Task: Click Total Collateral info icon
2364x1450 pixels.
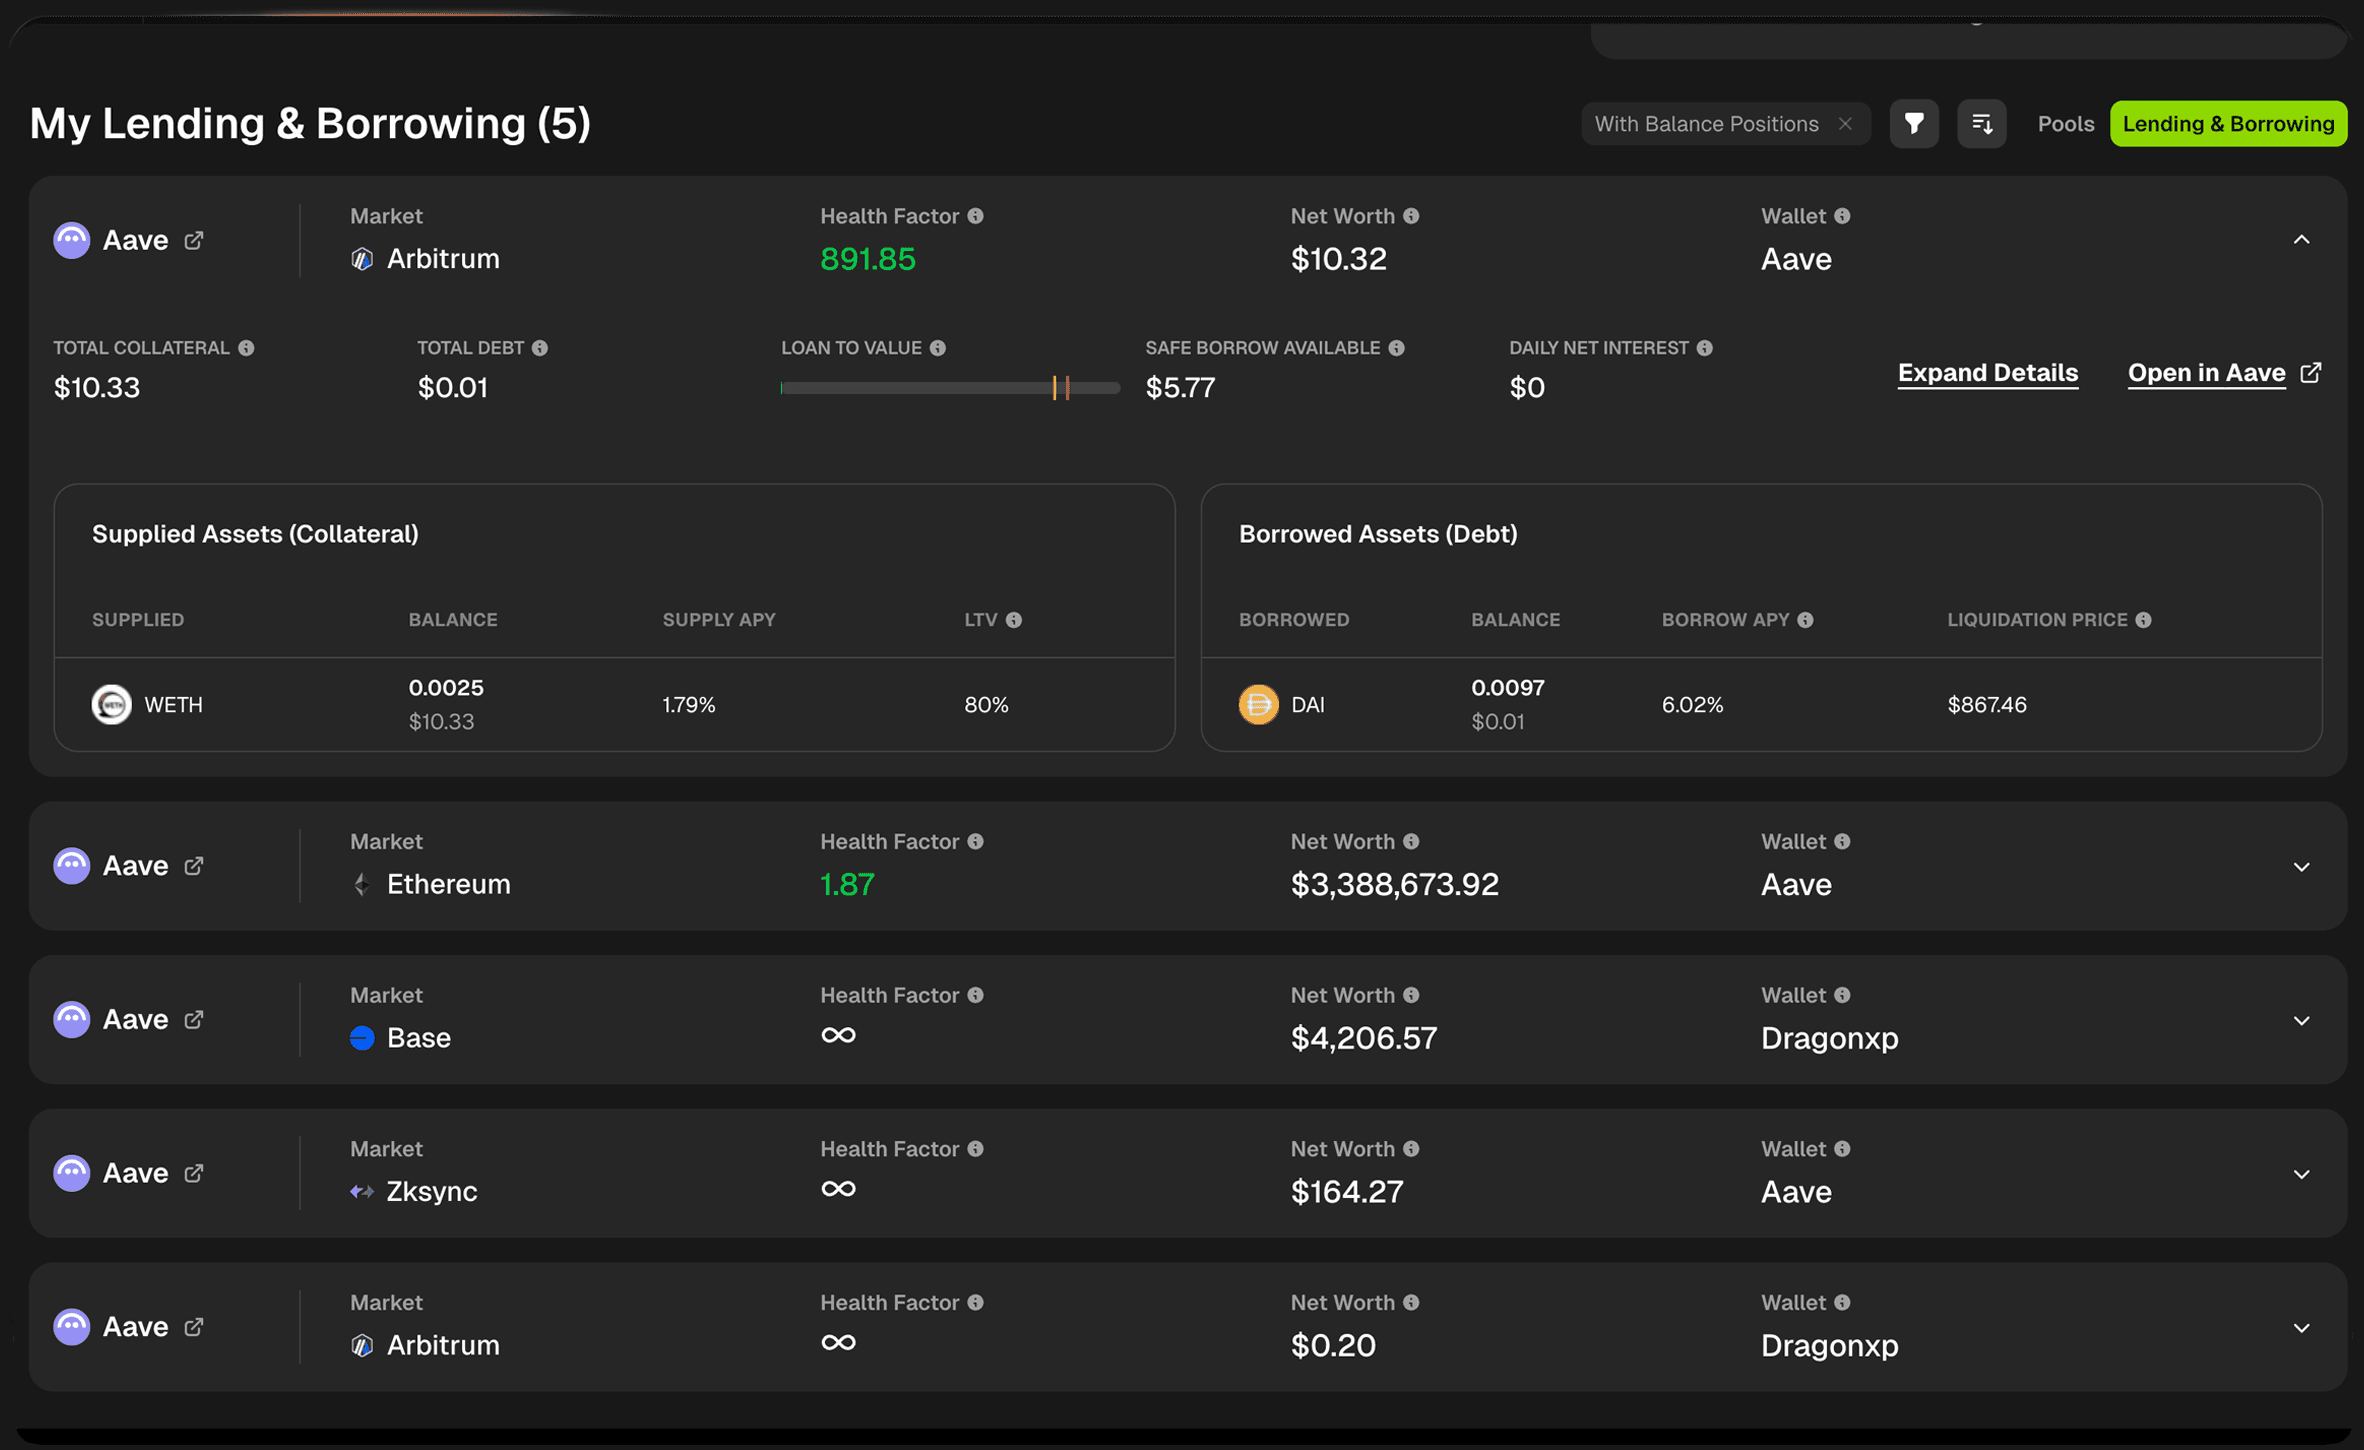Action: click(246, 348)
